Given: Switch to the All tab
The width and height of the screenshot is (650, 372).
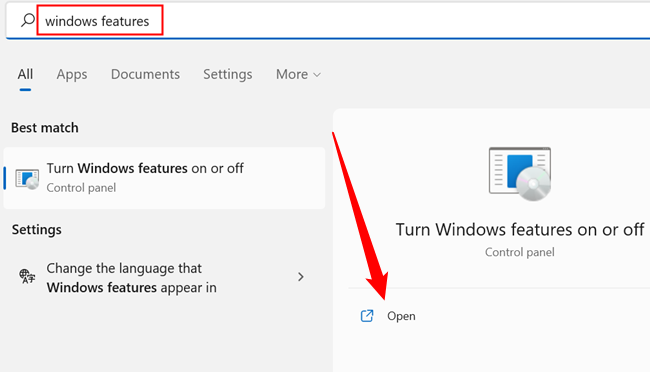Looking at the screenshot, I should click(x=25, y=74).
